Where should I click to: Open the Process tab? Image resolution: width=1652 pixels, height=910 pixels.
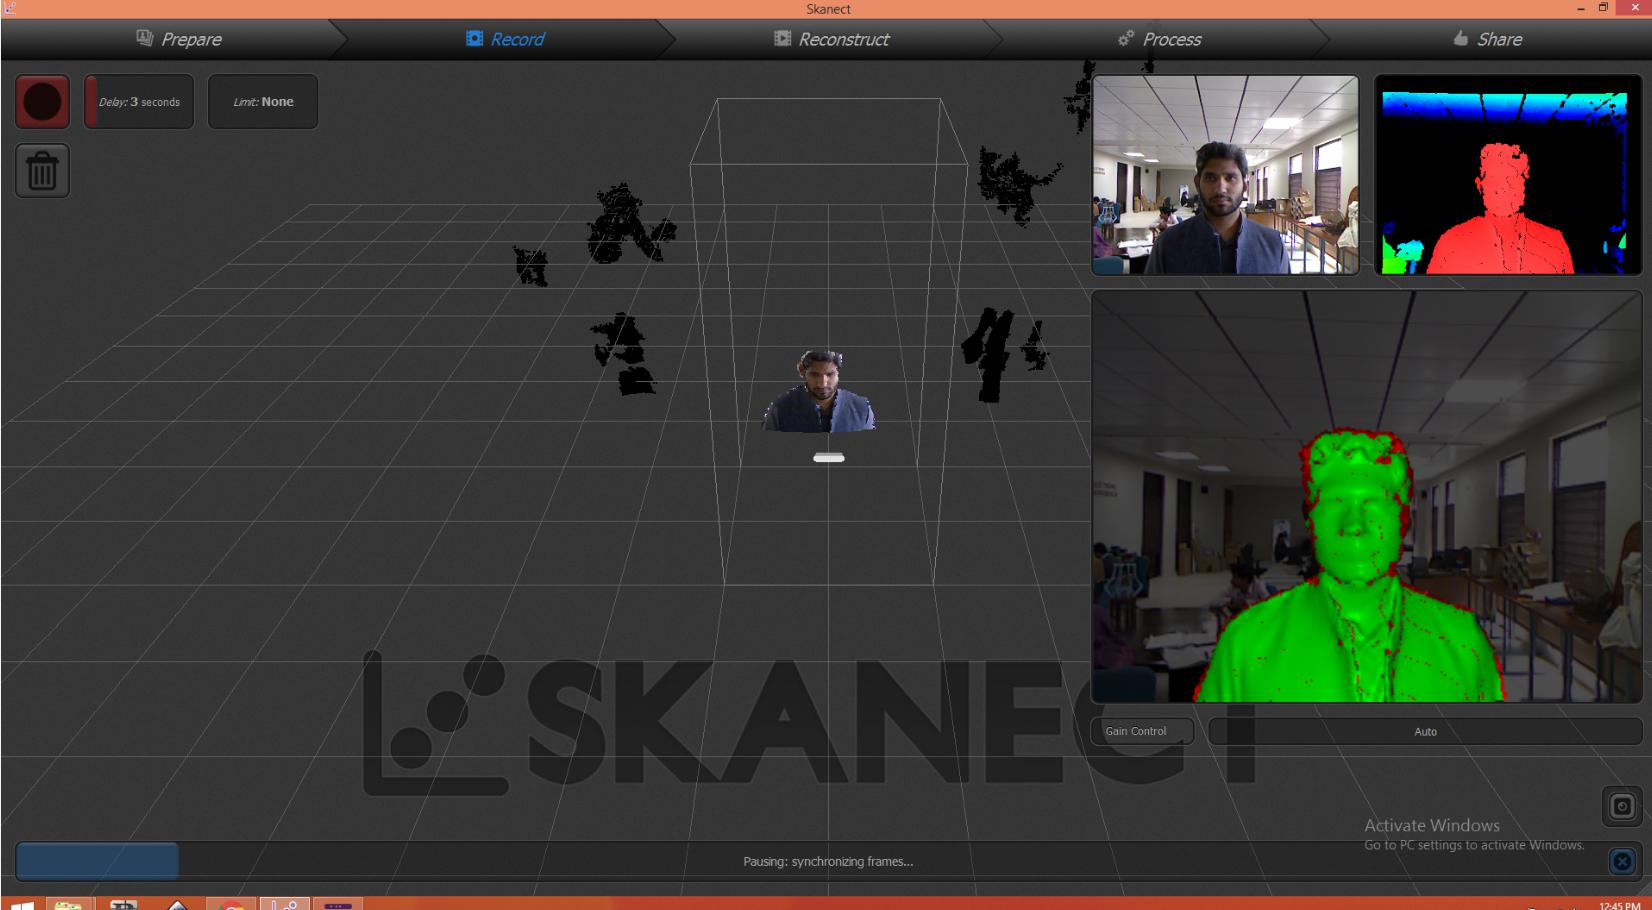coord(1159,39)
